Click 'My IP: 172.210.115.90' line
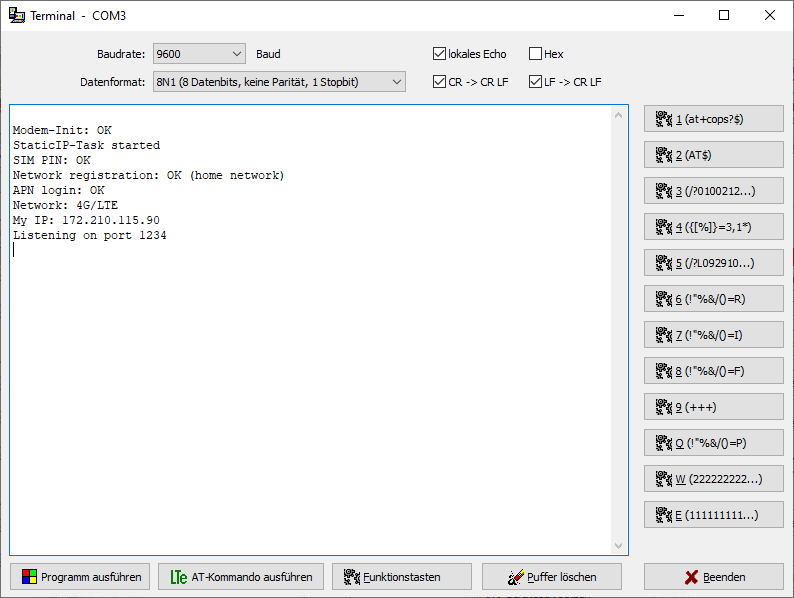 point(86,220)
